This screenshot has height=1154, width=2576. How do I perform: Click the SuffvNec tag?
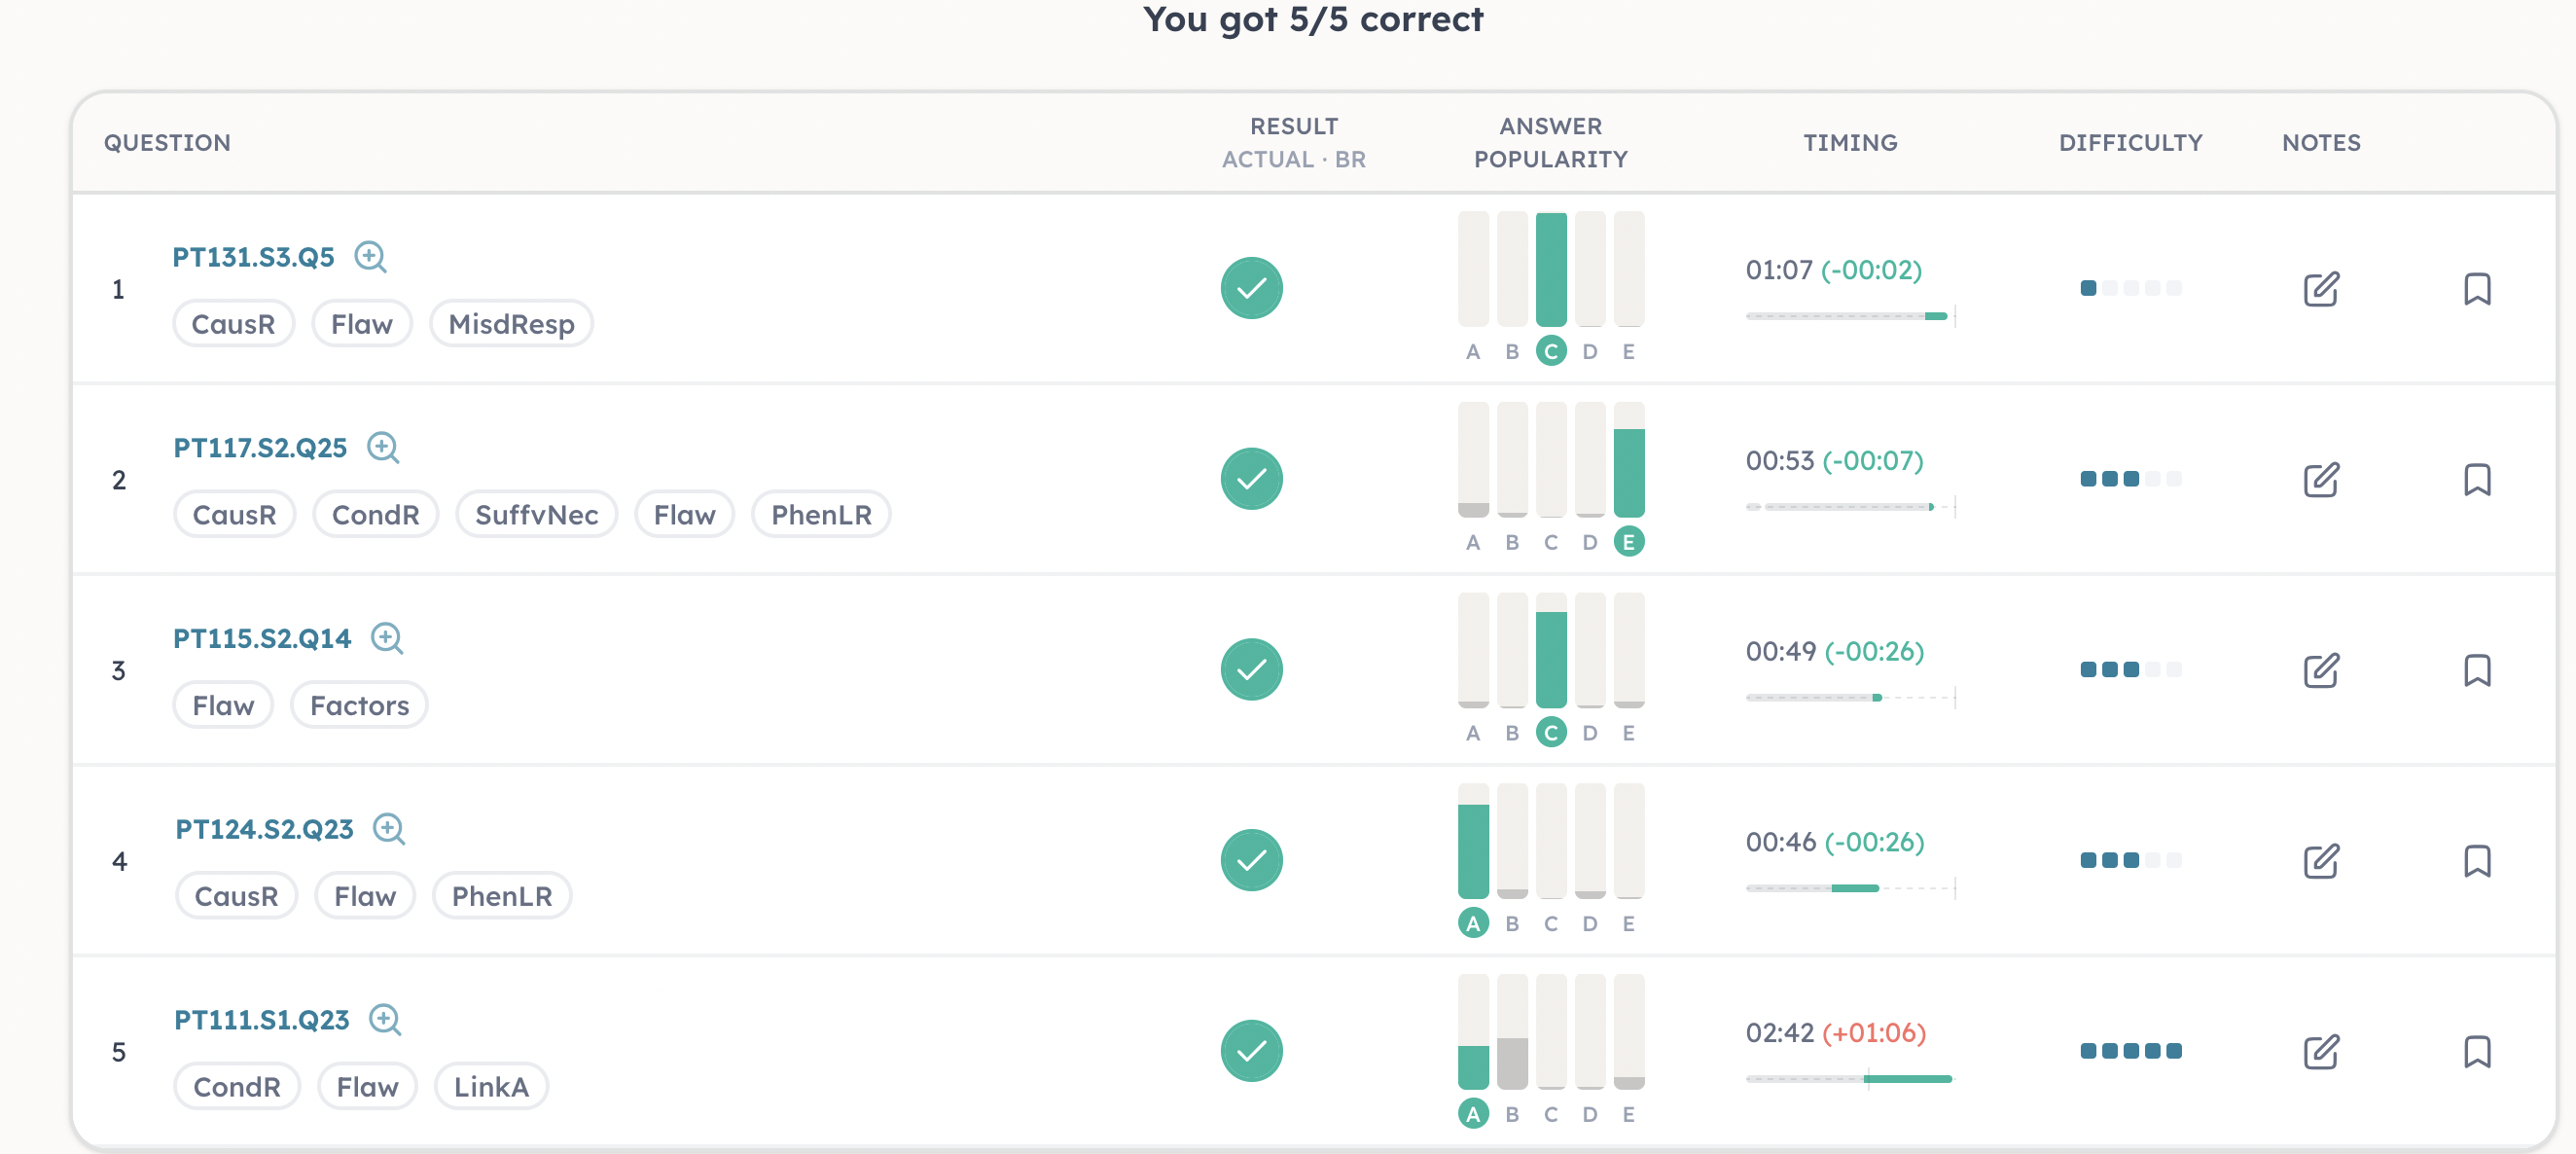pyautogui.click(x=537, y=515)
